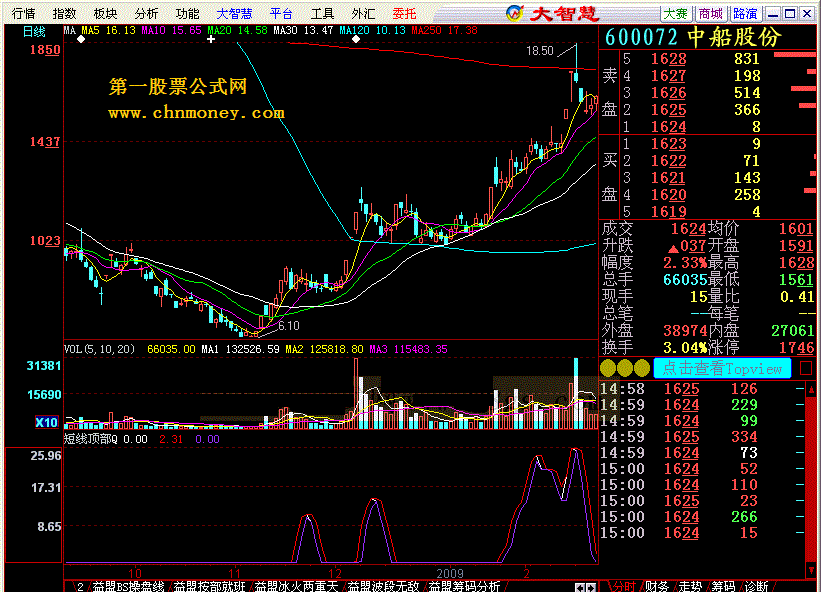Open the 工具 menu
821x592 pixels.
click(x=322, y=14)
